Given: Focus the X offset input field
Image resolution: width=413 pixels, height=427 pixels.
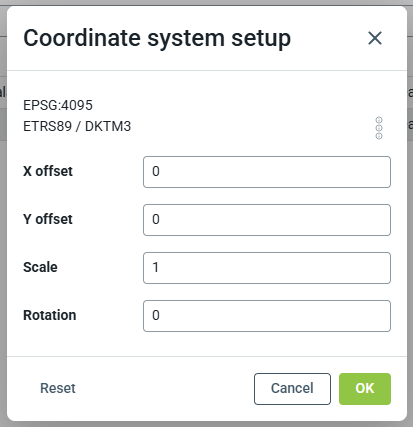Looking at the screenshot, I should pyautogui.click(x=267, y=172).
